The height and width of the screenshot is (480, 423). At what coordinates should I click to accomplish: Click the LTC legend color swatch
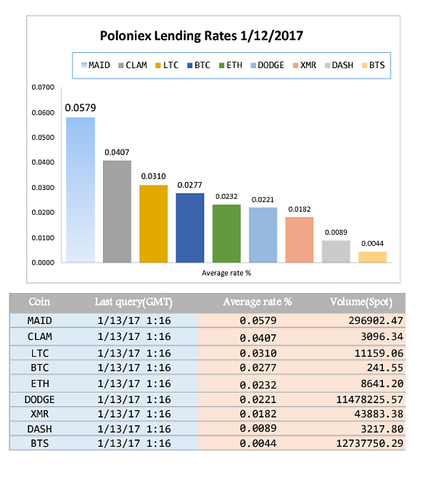coord(158,65)
